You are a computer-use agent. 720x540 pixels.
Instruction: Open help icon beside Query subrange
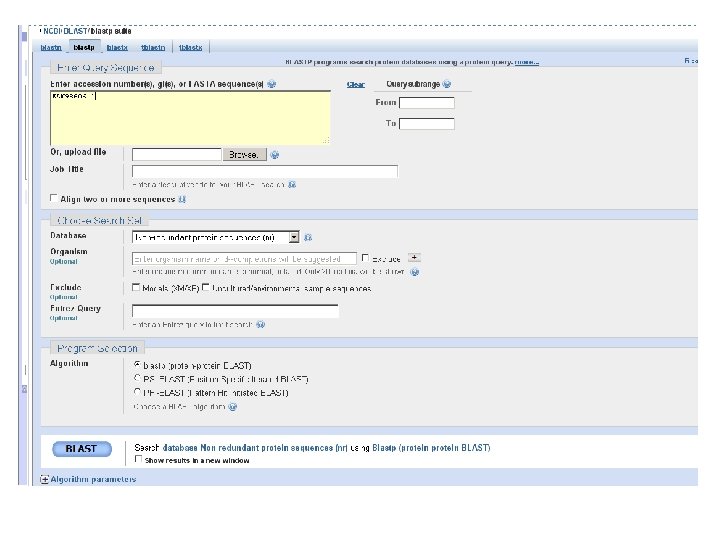(446, 84)
